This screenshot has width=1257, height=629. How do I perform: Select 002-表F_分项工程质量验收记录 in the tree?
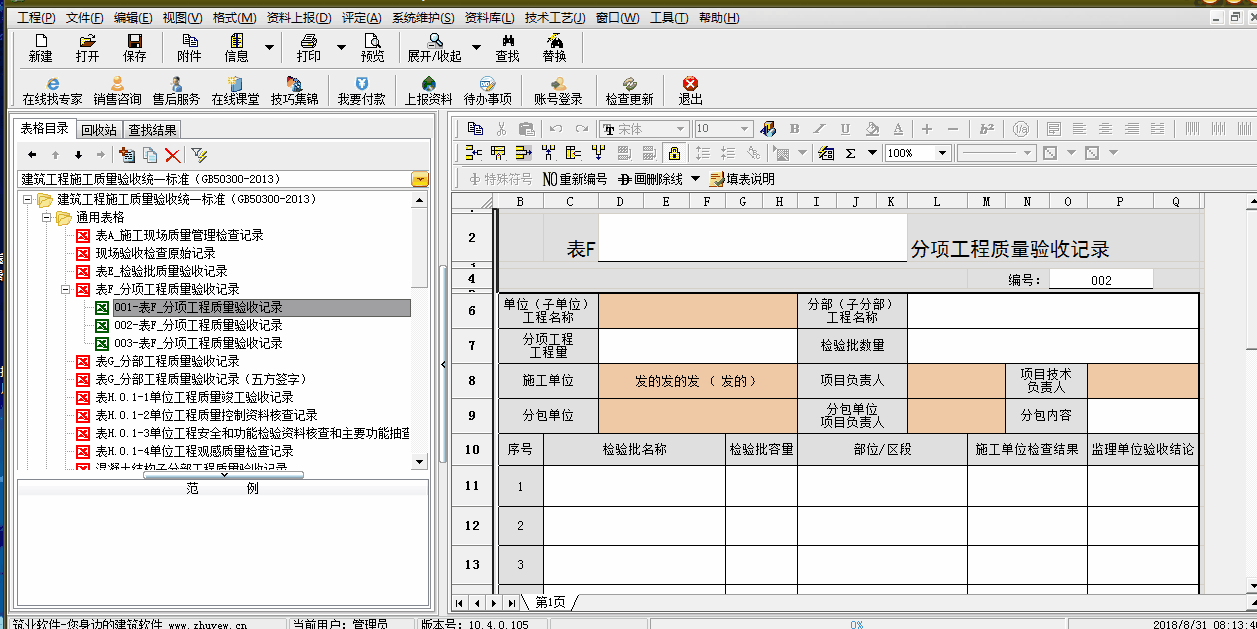click(x=198, y=325)
